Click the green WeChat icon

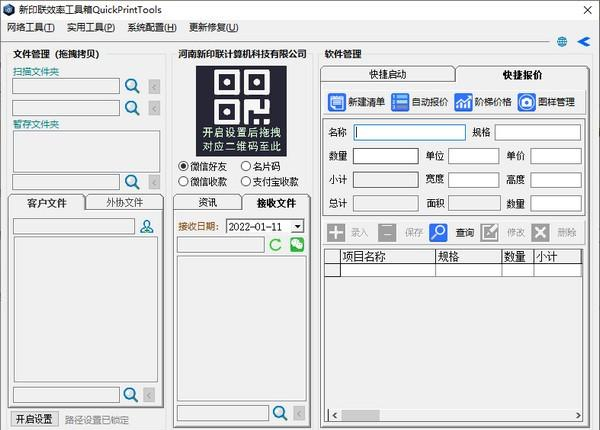[x=297, y=244]
